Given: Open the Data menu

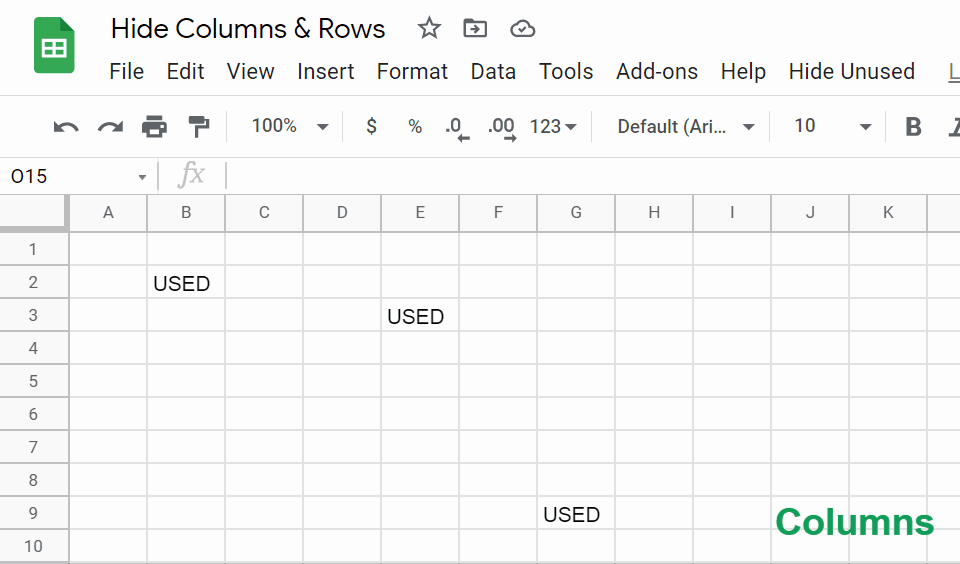Looking at the screenshot, I should (x=493, y=72).
